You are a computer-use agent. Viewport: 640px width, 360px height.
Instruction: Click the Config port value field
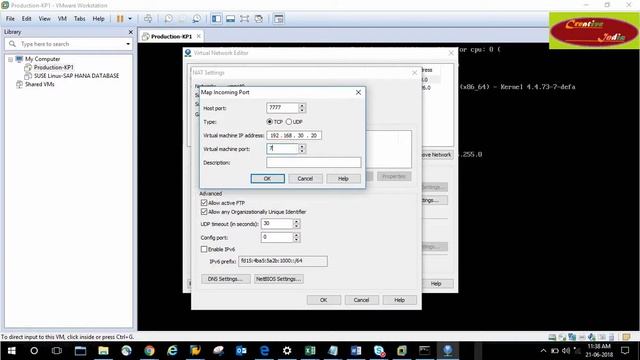point(277,237)
